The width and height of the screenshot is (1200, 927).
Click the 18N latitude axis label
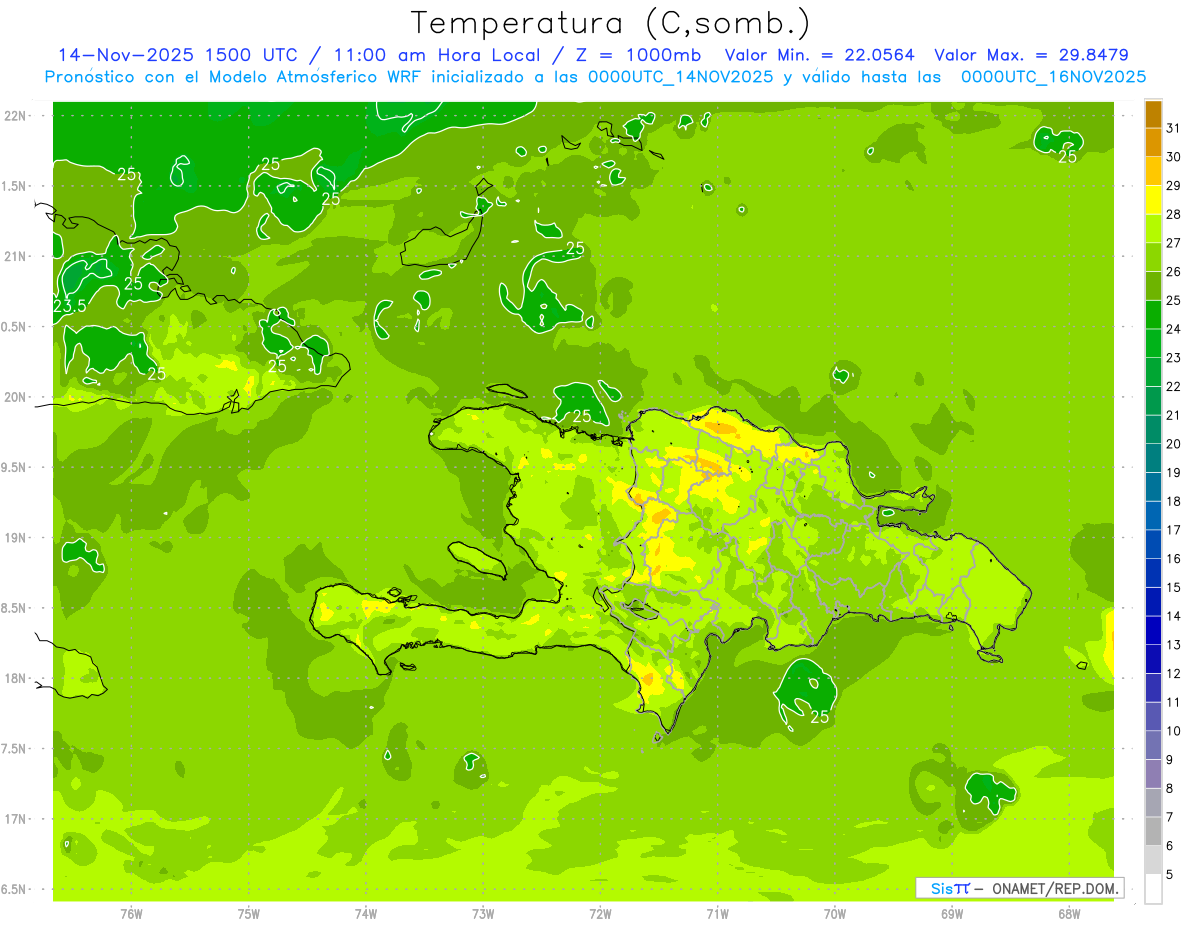click(15, 678)
